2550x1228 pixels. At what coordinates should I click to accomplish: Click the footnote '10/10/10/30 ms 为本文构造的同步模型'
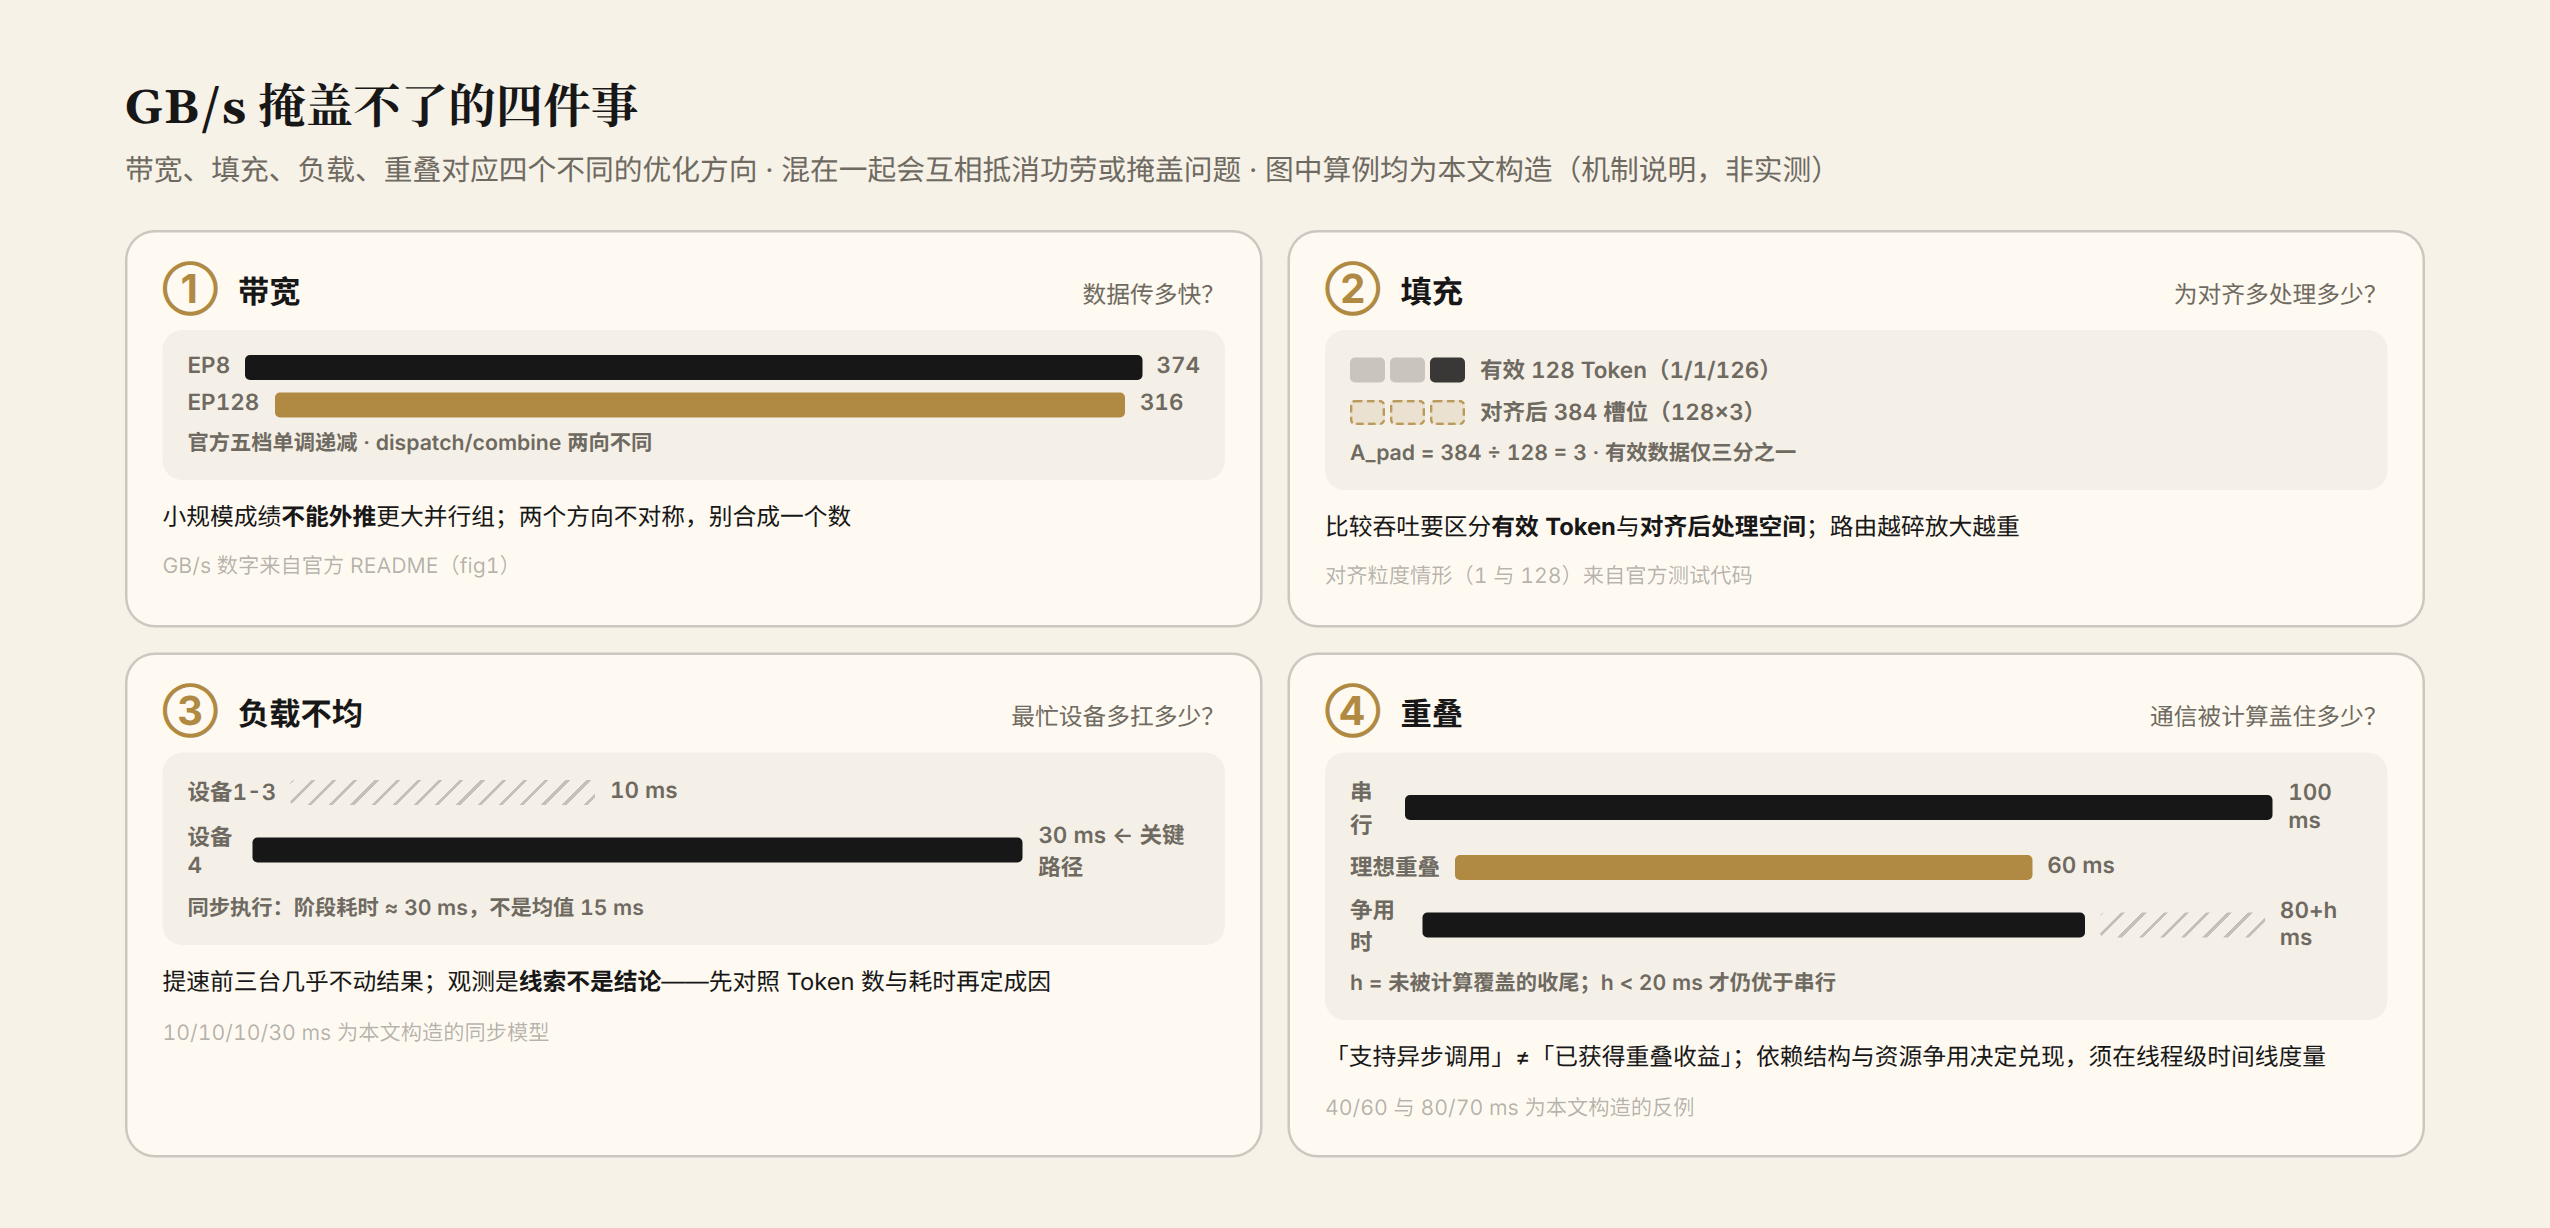click(356, 1032)
